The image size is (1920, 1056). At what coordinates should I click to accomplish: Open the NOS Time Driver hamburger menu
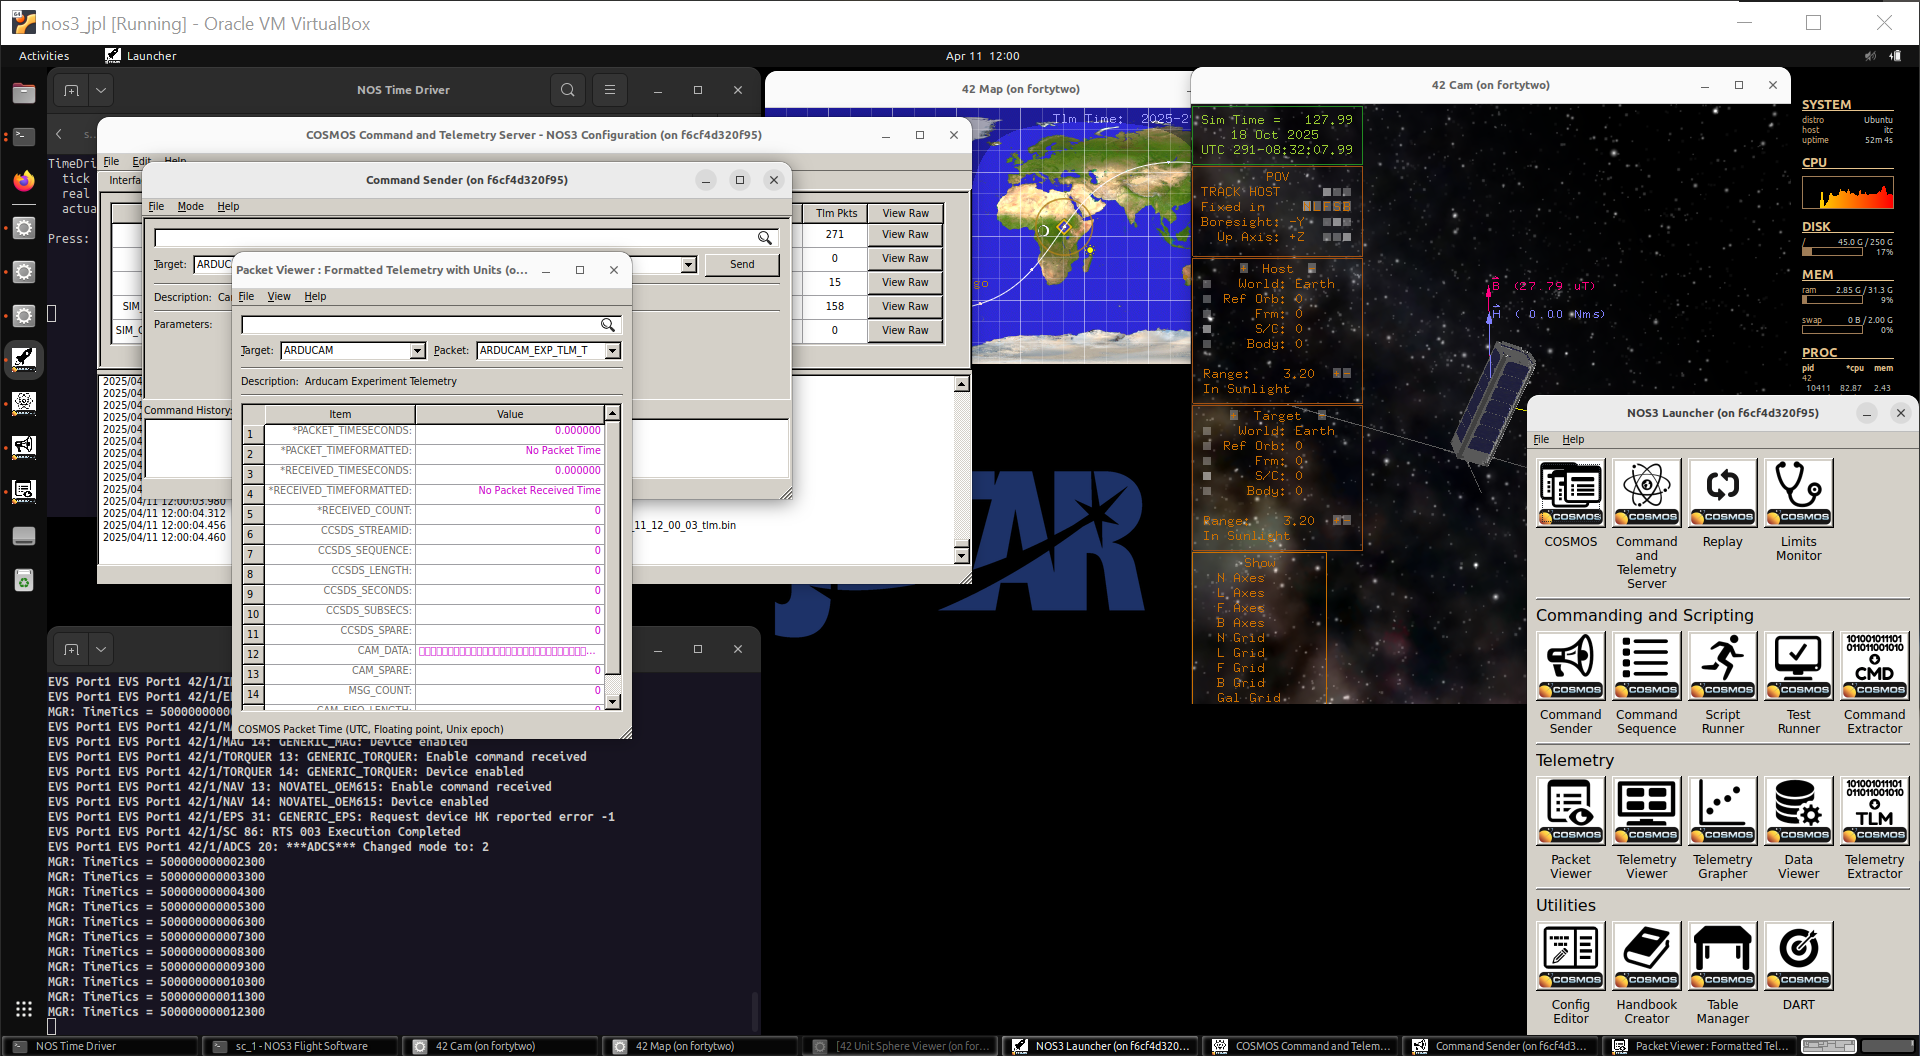(609, 90)
